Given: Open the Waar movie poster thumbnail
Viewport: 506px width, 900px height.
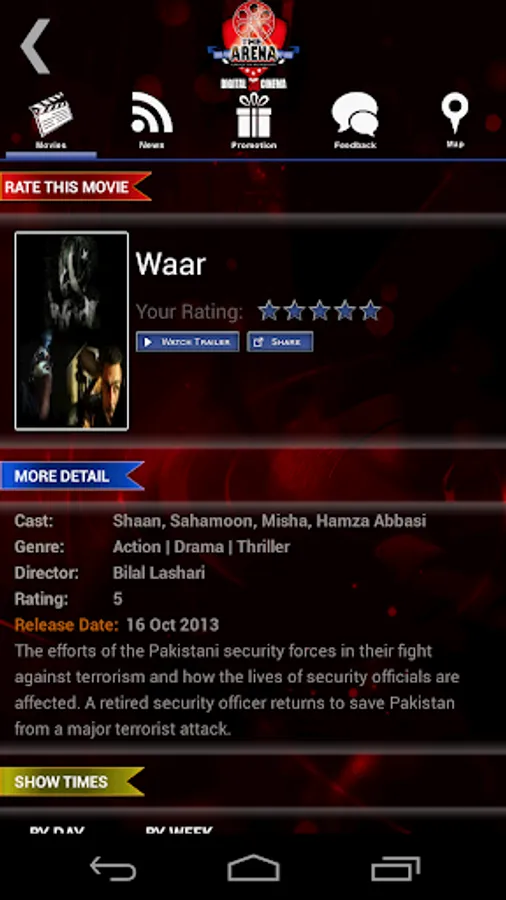Looking at the screenshot, I should (72, 331).
